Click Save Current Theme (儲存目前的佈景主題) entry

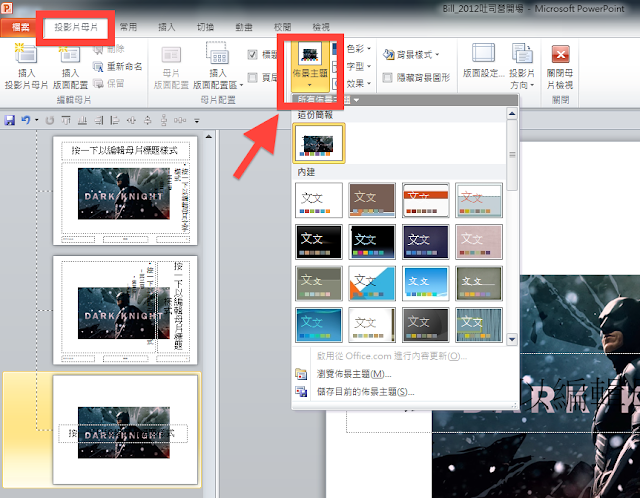pyautogui.click(x=365, y=392)
